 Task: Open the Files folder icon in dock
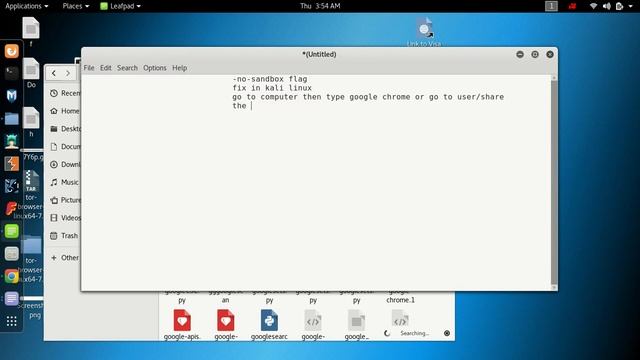point(11,119)
